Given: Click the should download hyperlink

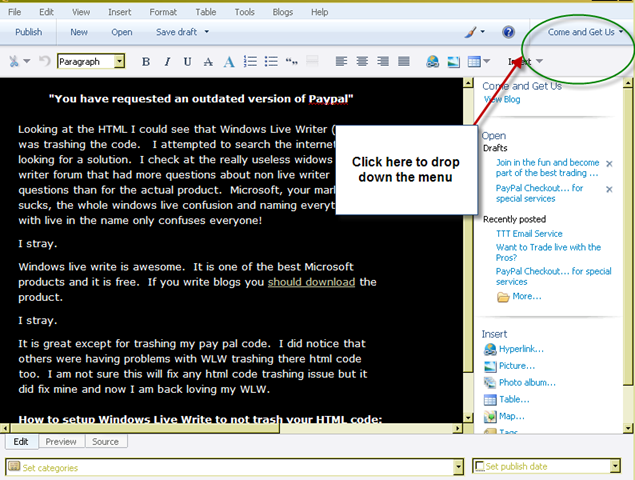Looking at the screenshot, I should click(311, 282).
